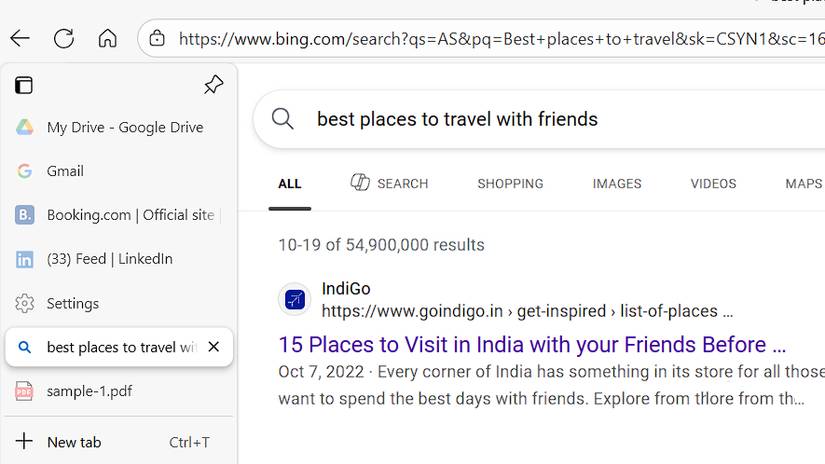Viewport: 825px width, 464px height.
Task: Collapse the vertical tabs pane
Action: click(x=24, y=85)
